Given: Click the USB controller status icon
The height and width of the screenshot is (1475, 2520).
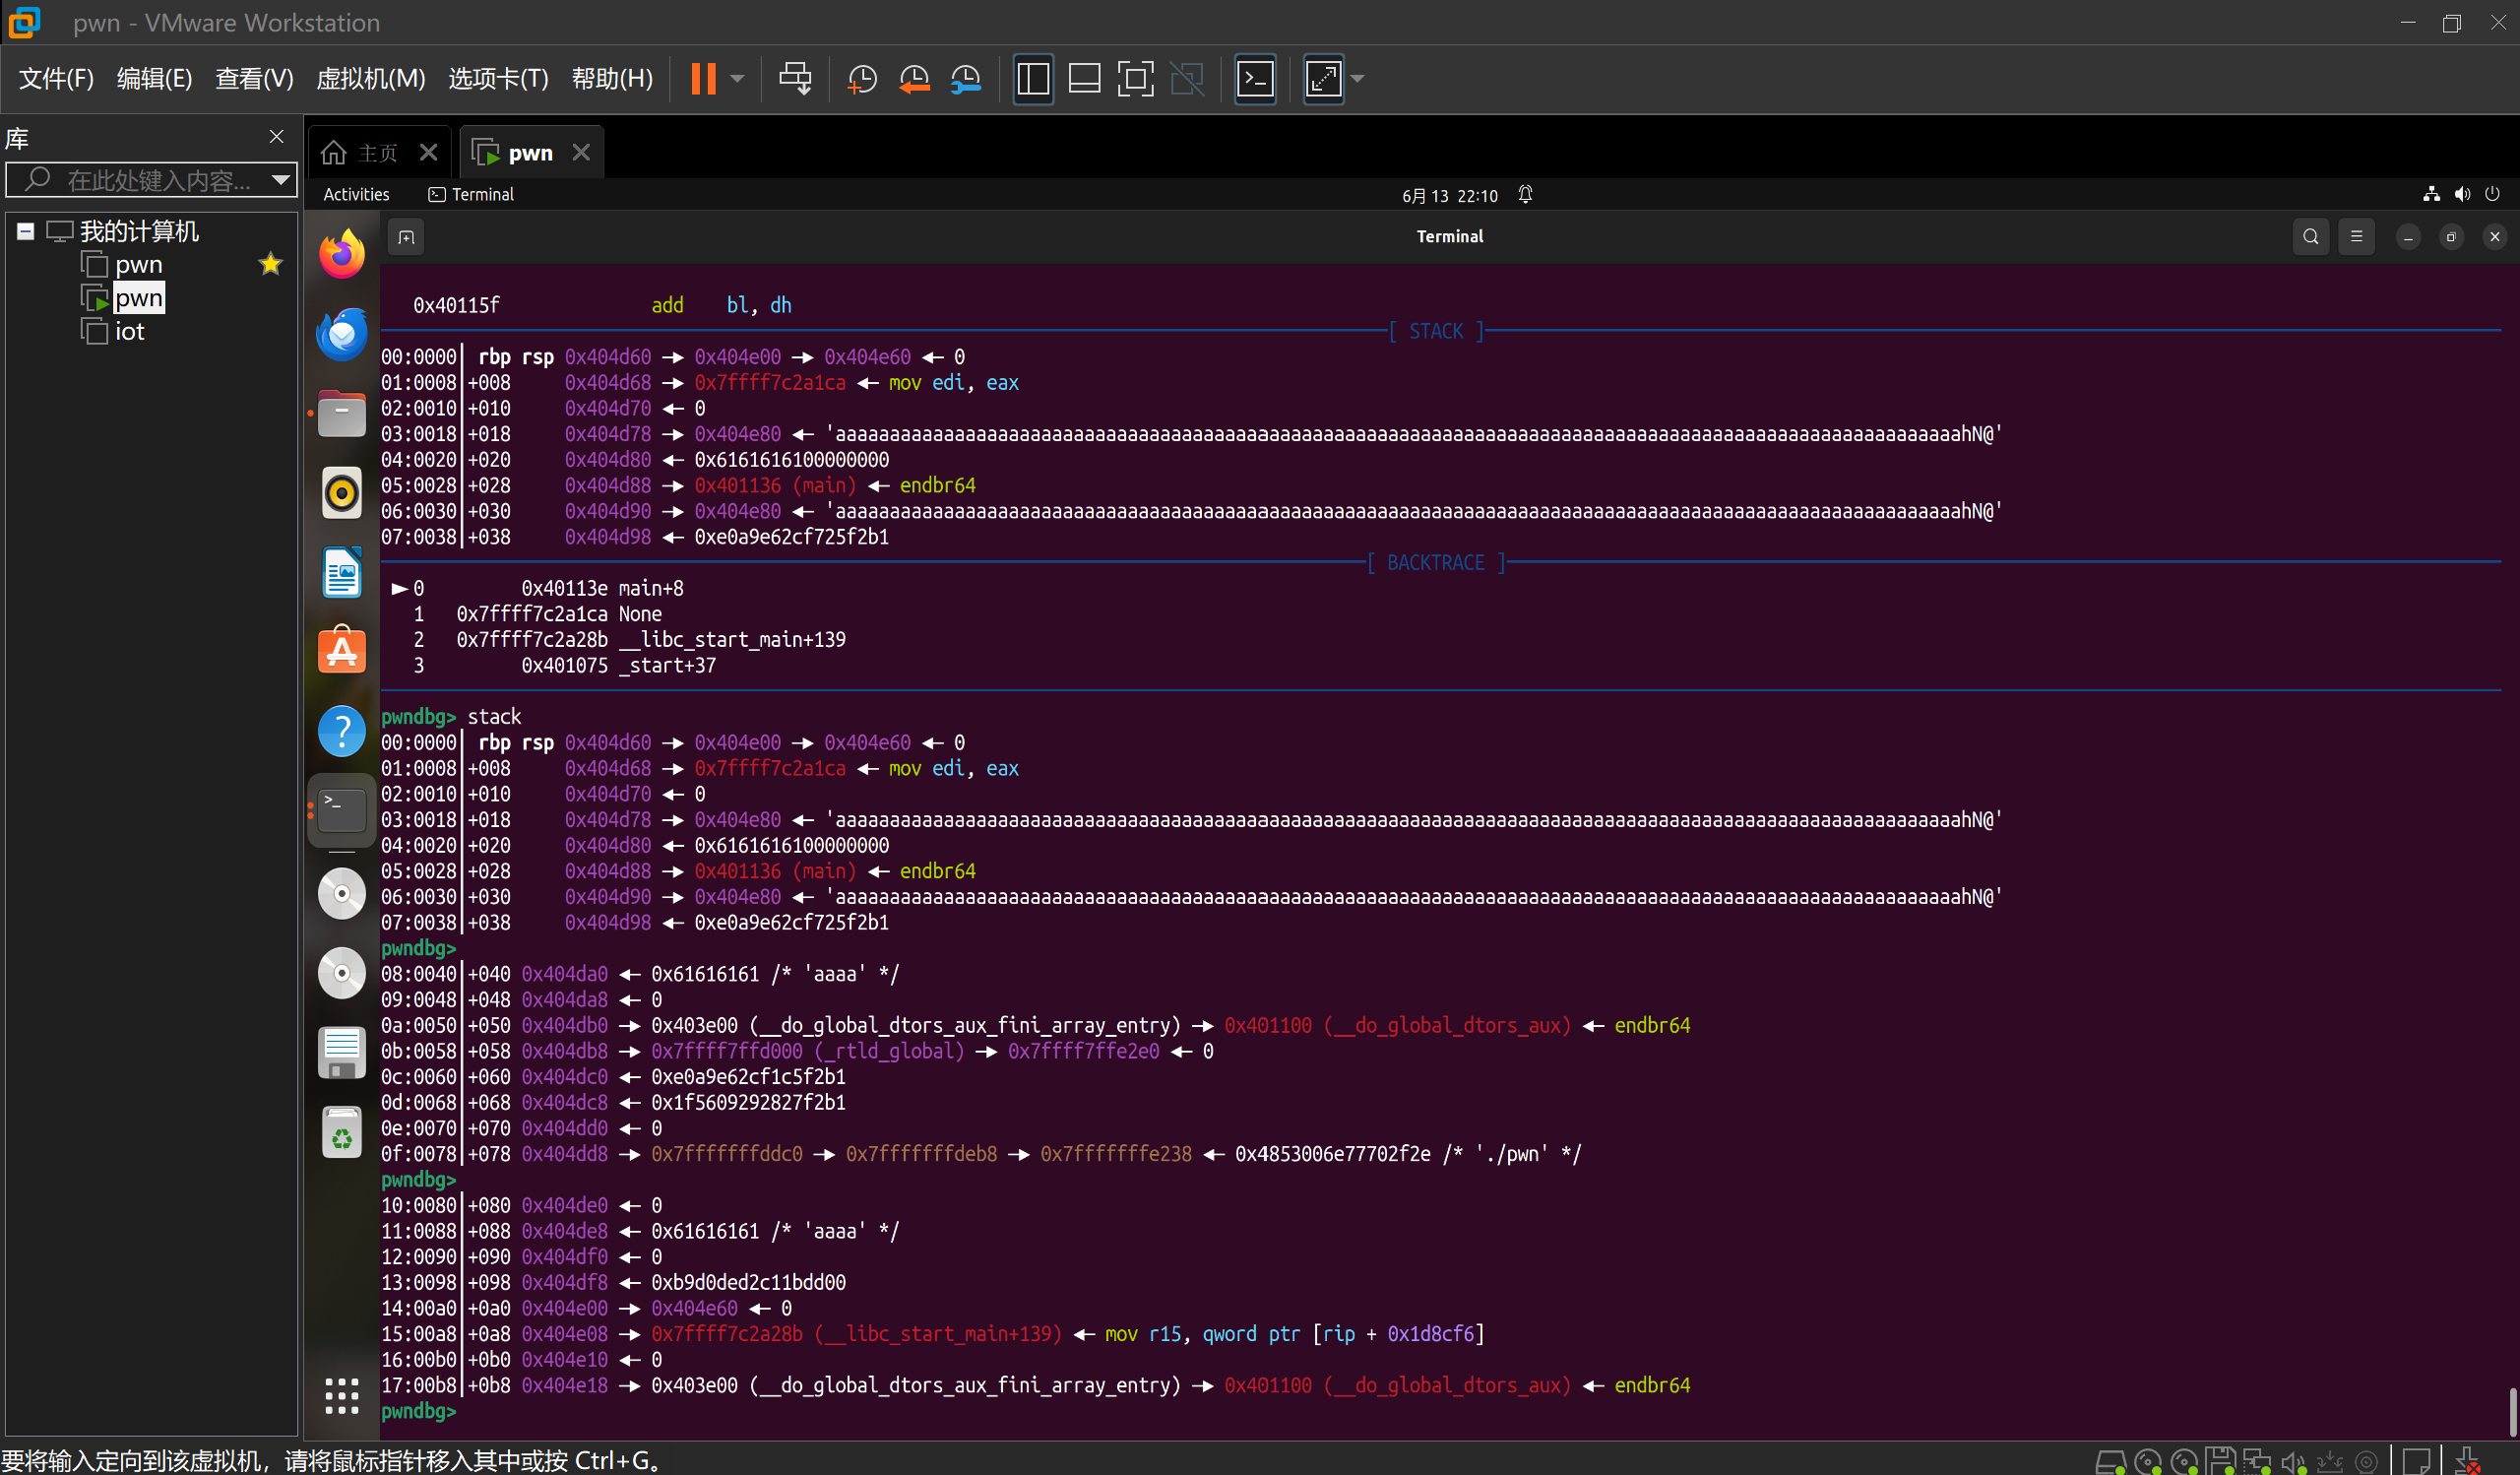Looking at the screenshot, I should (2330, 1462).
